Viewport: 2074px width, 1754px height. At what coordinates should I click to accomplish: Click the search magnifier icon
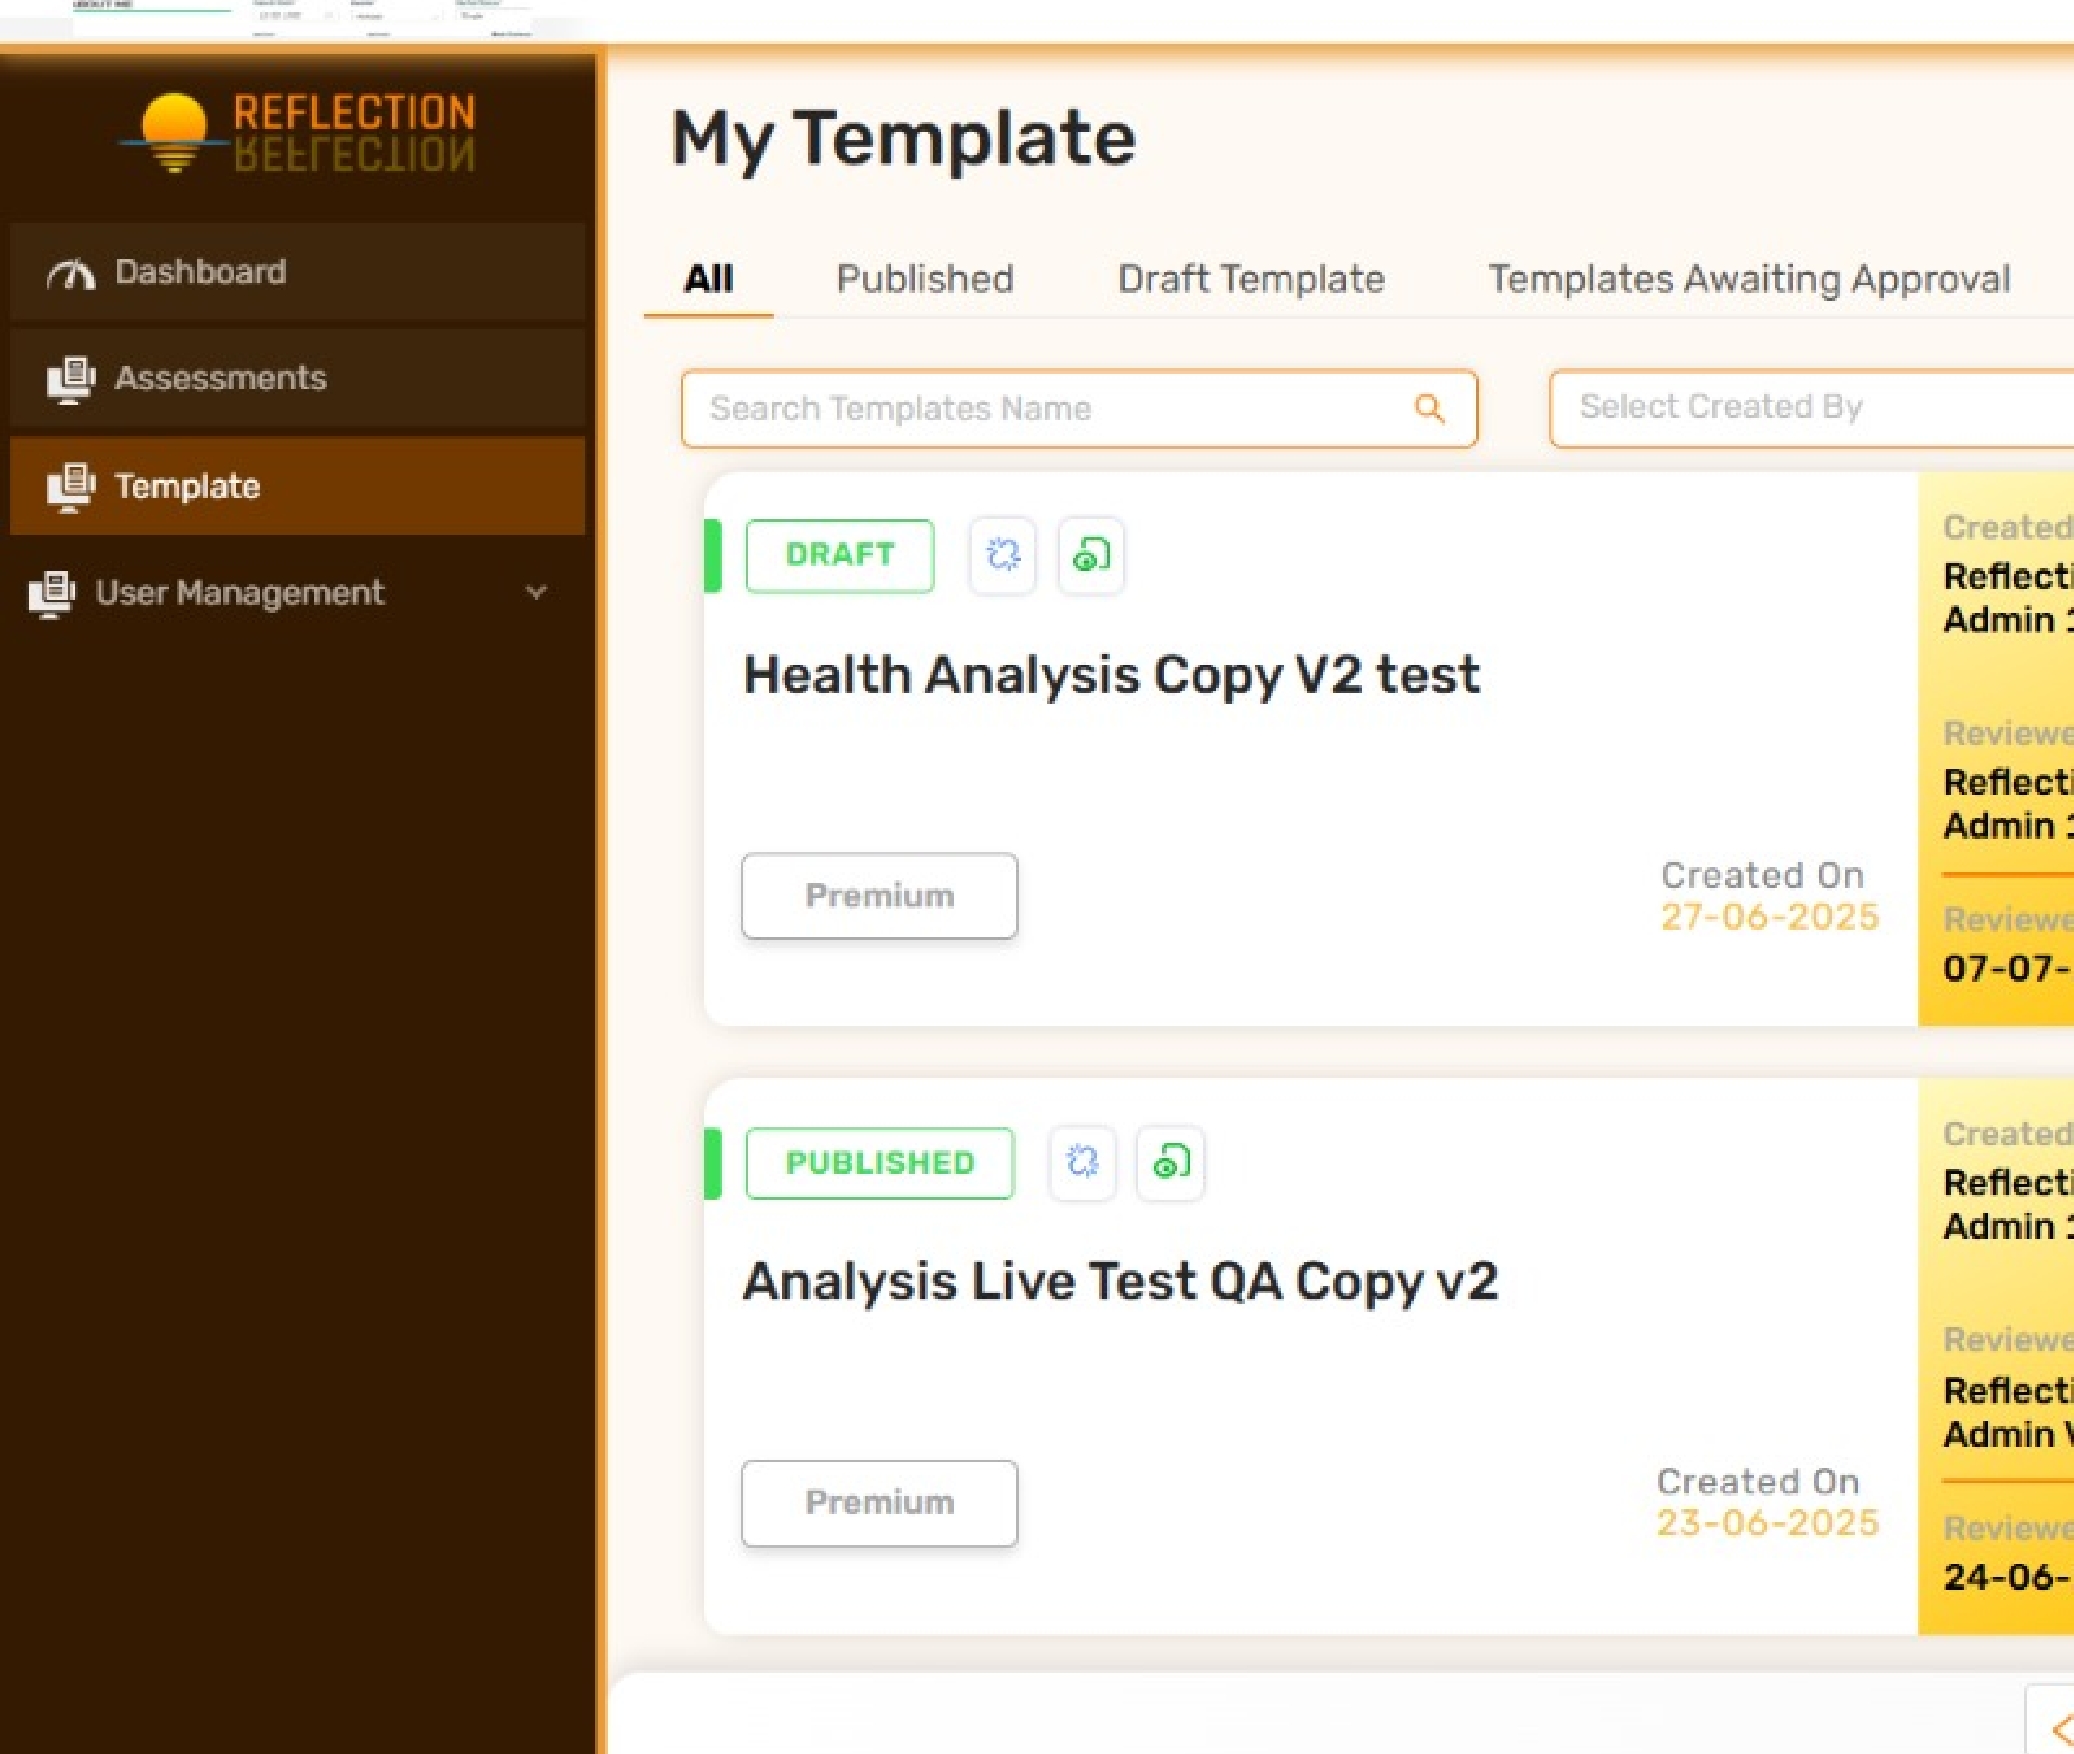pyautogui.click(x=1429, y=408)
